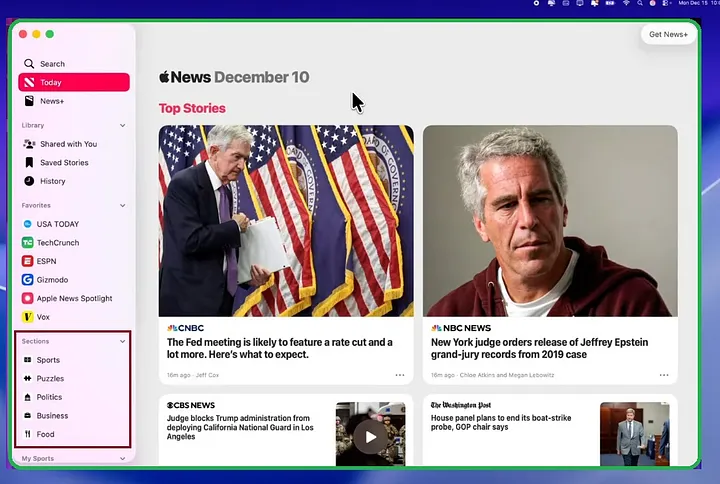Click the Spotlight search icon in menu bar
720x484 pixels.
coord(640,3)
